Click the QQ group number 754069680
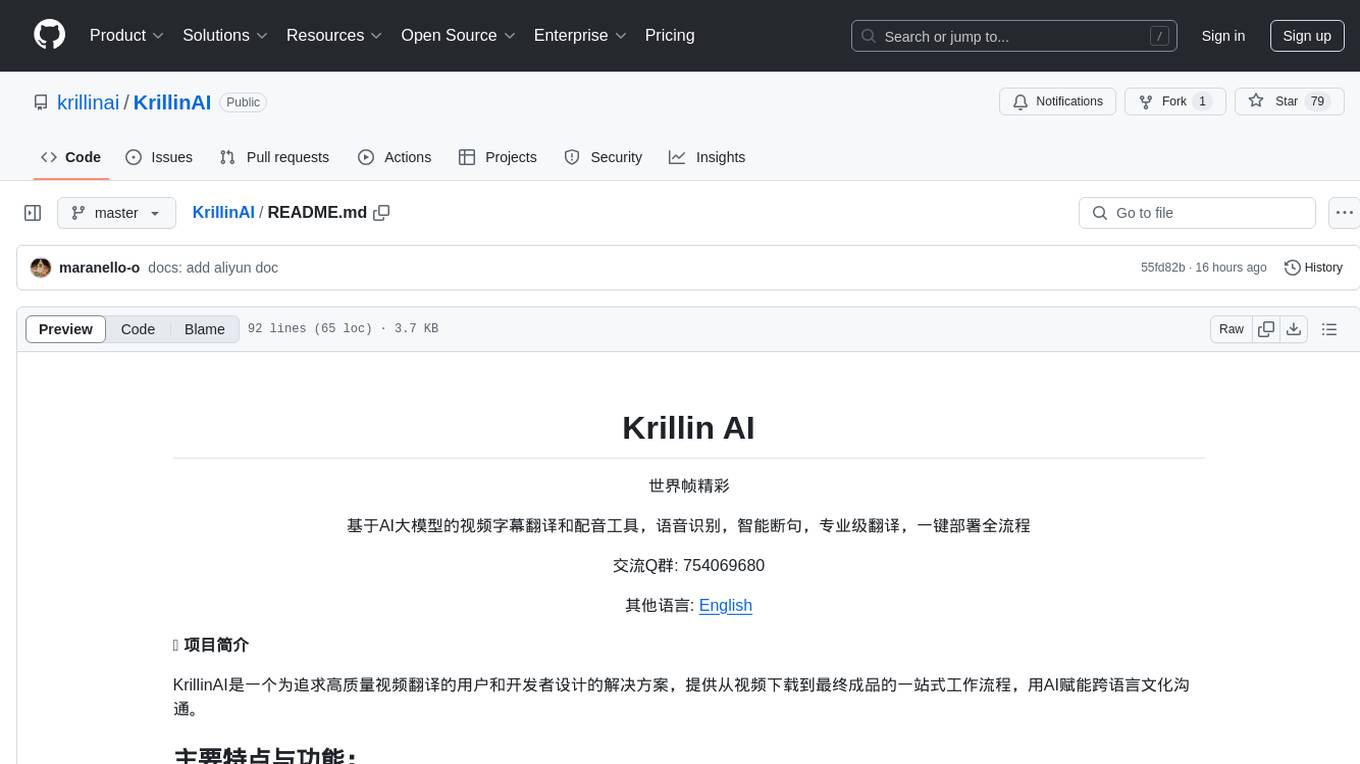1360x764 pixels. [723, 565]
